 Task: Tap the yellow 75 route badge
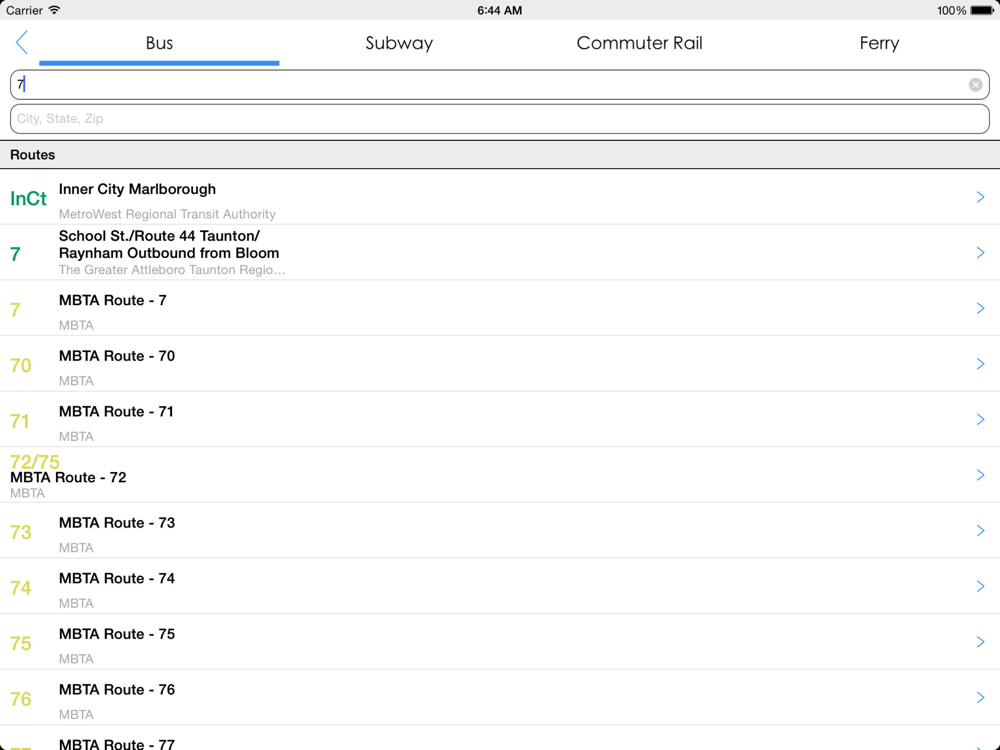(20, 643)
